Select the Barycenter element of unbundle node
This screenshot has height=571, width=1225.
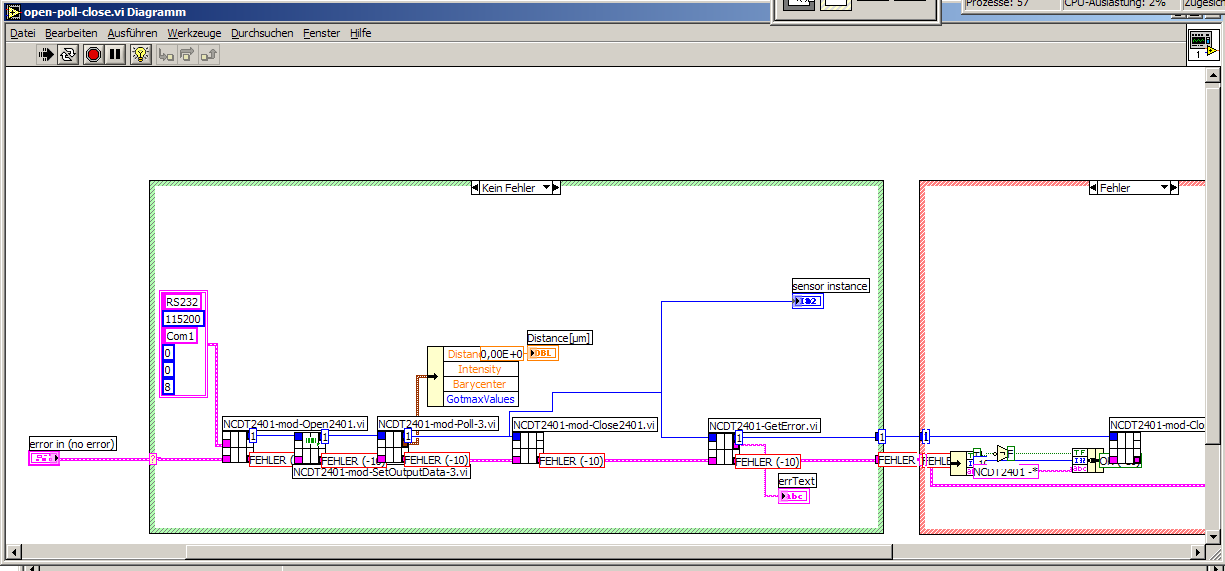pos(480,384)
